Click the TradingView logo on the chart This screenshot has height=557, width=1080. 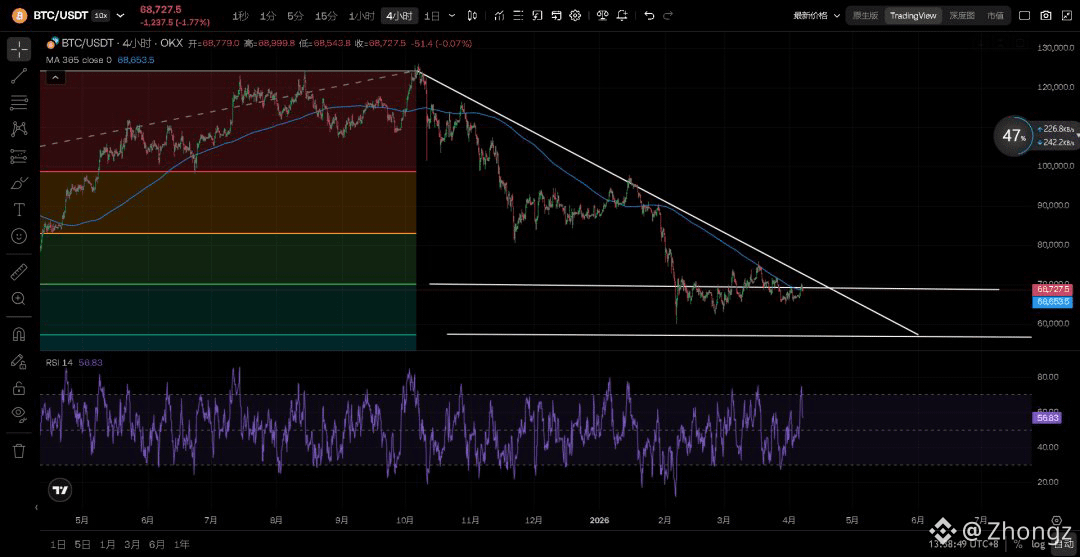[x=60, y=490]
